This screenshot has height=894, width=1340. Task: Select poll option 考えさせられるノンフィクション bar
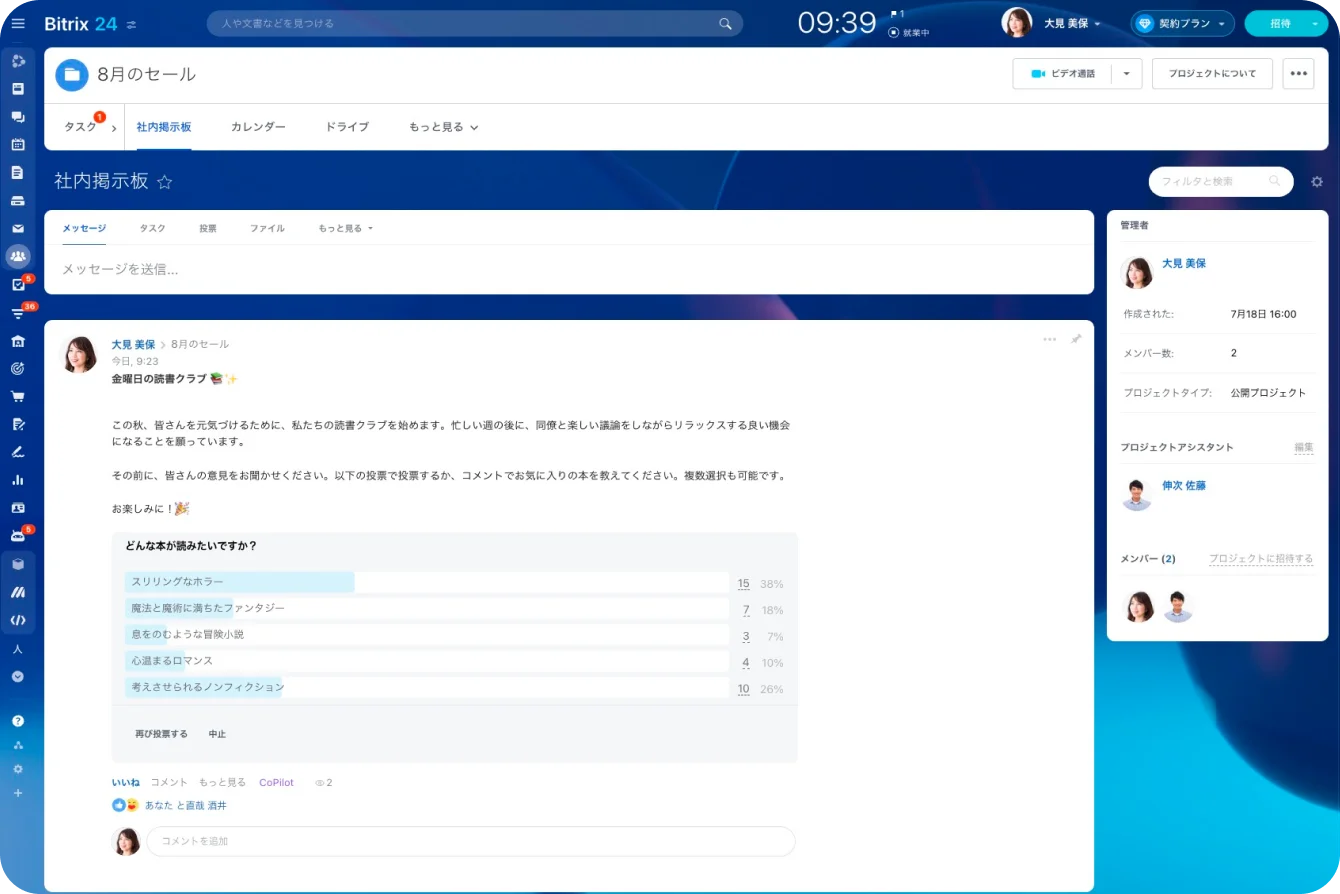click(427, 687)
